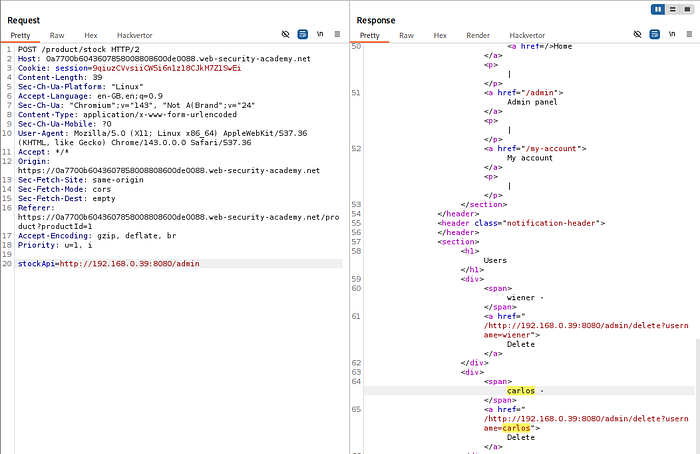Click the delete?username=carlos URL
Screen dimensions: 700x454
[586, 423]
